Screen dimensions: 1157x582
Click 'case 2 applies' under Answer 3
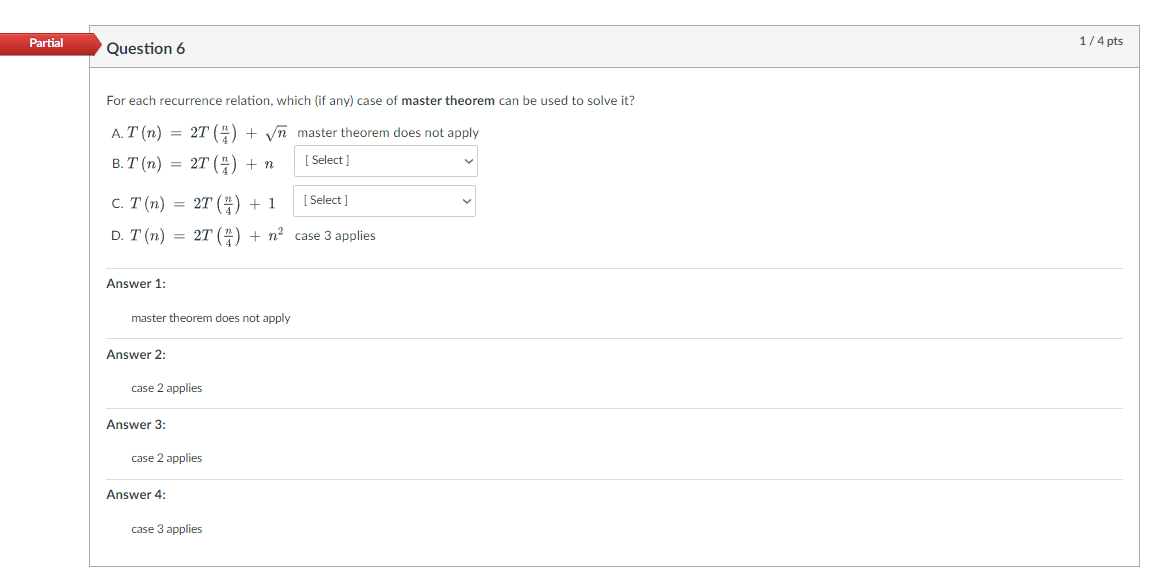(165, 457)
